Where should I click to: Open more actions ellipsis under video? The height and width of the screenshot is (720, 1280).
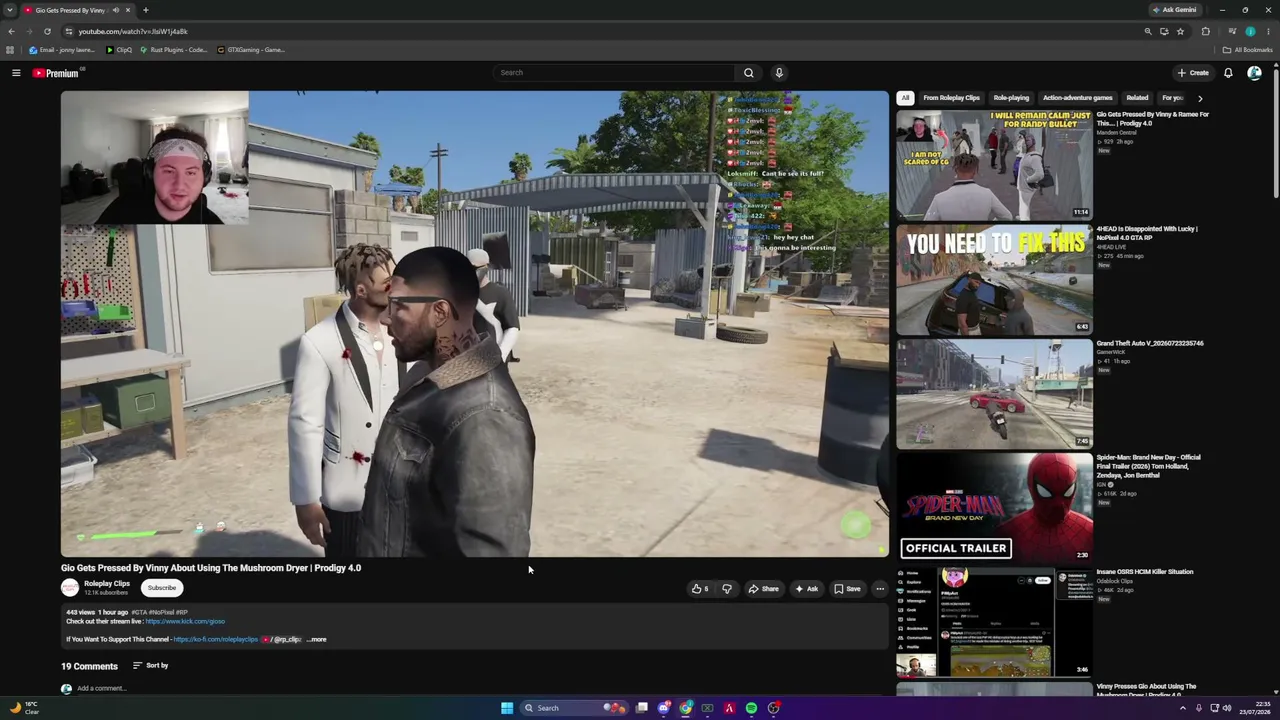[x=880, y=589]
